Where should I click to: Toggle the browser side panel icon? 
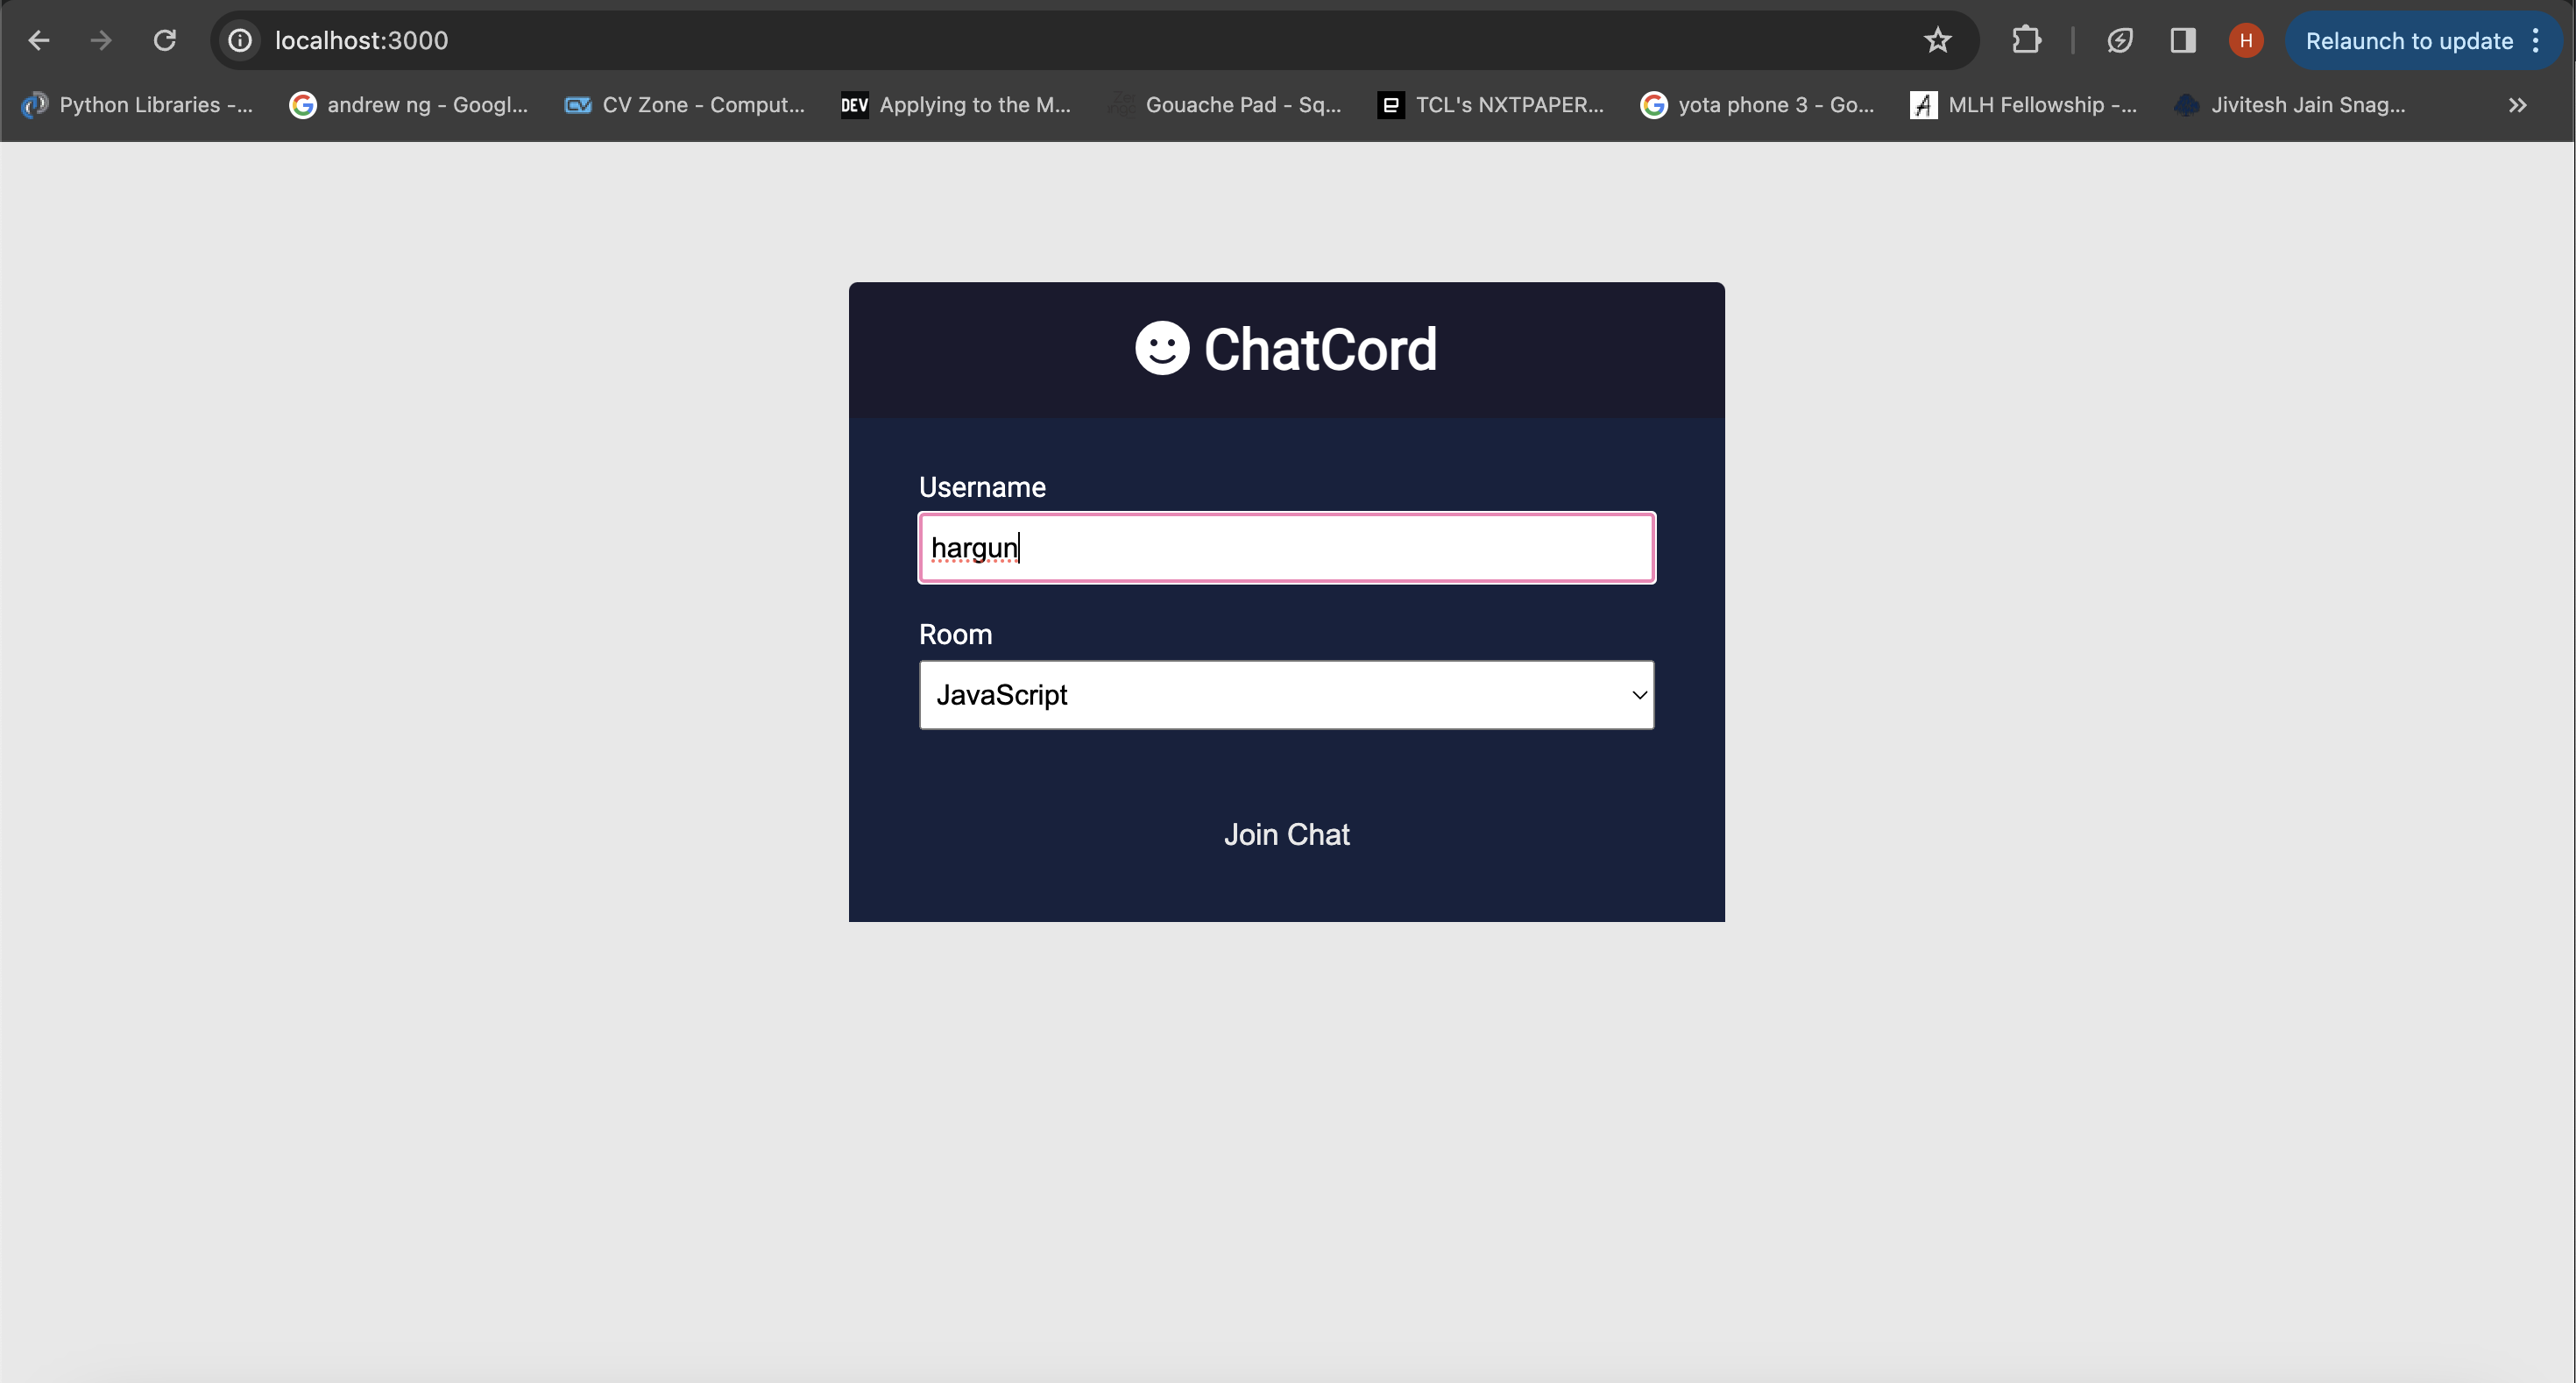tap(2182, 40)
